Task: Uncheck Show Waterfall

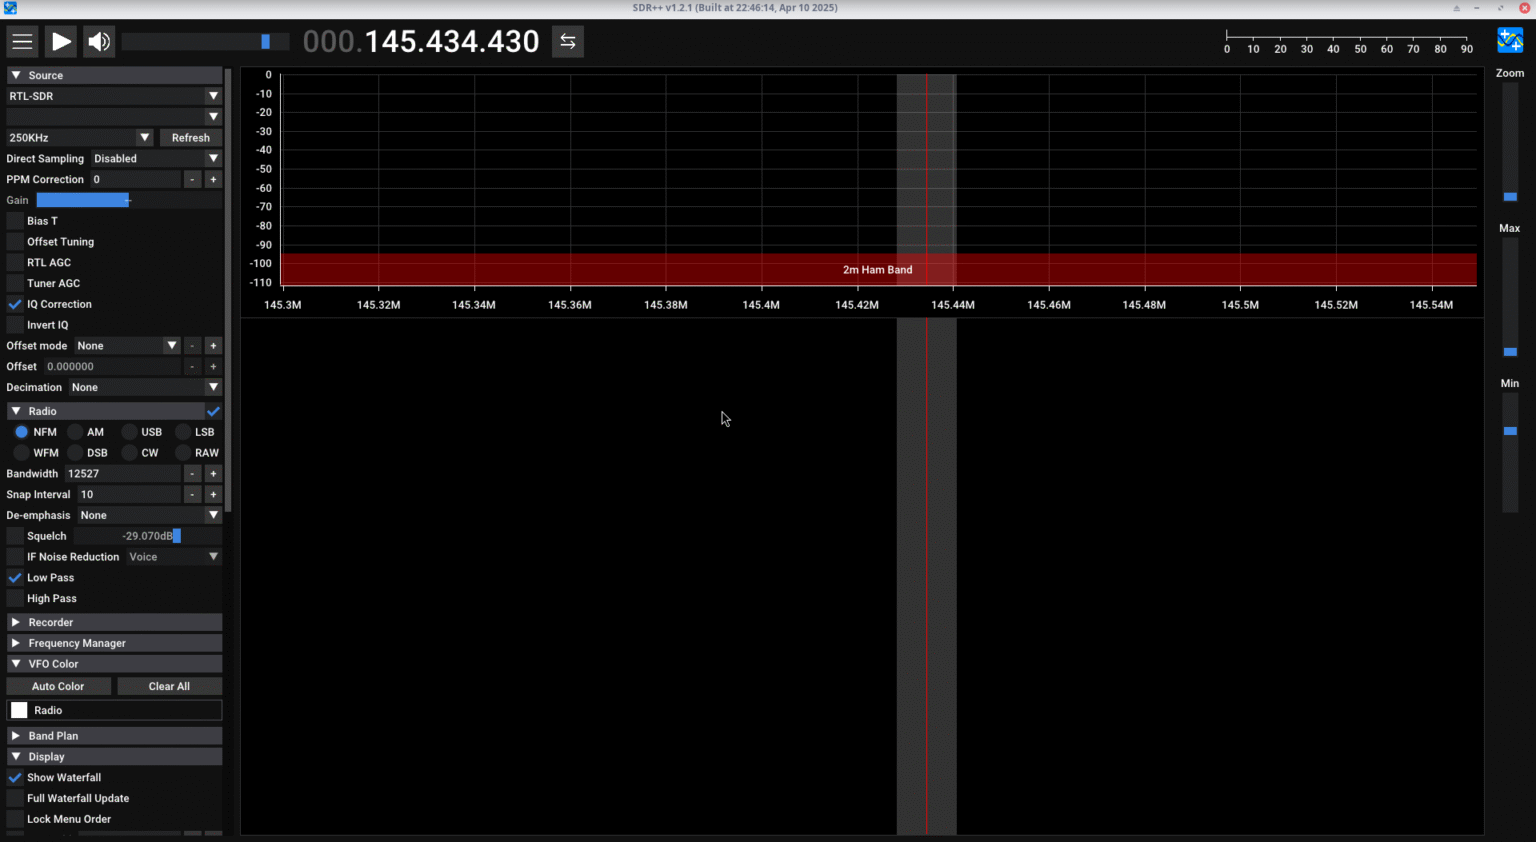Action: click(x=15, y=777)
